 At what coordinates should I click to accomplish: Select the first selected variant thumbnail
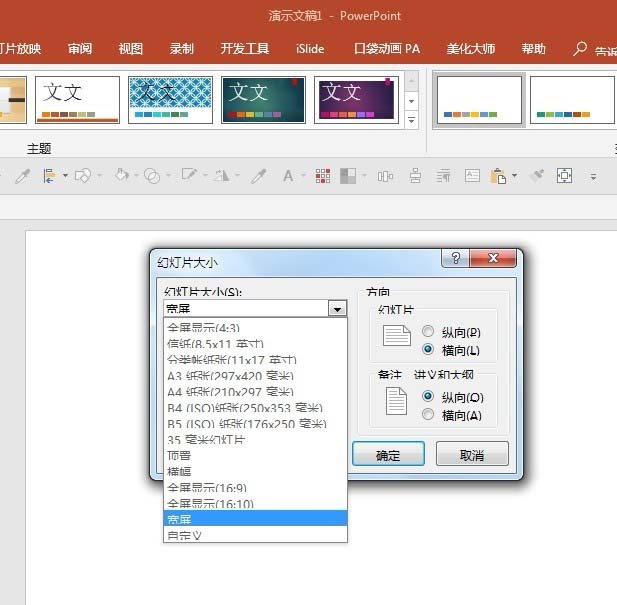[479, 100]
